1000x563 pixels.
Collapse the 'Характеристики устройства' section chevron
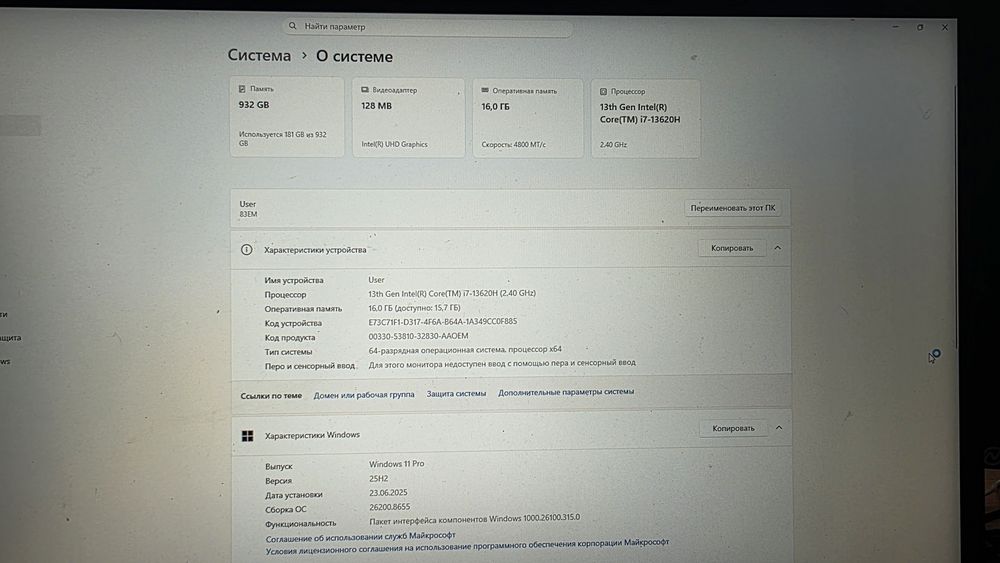coord(777,248)
